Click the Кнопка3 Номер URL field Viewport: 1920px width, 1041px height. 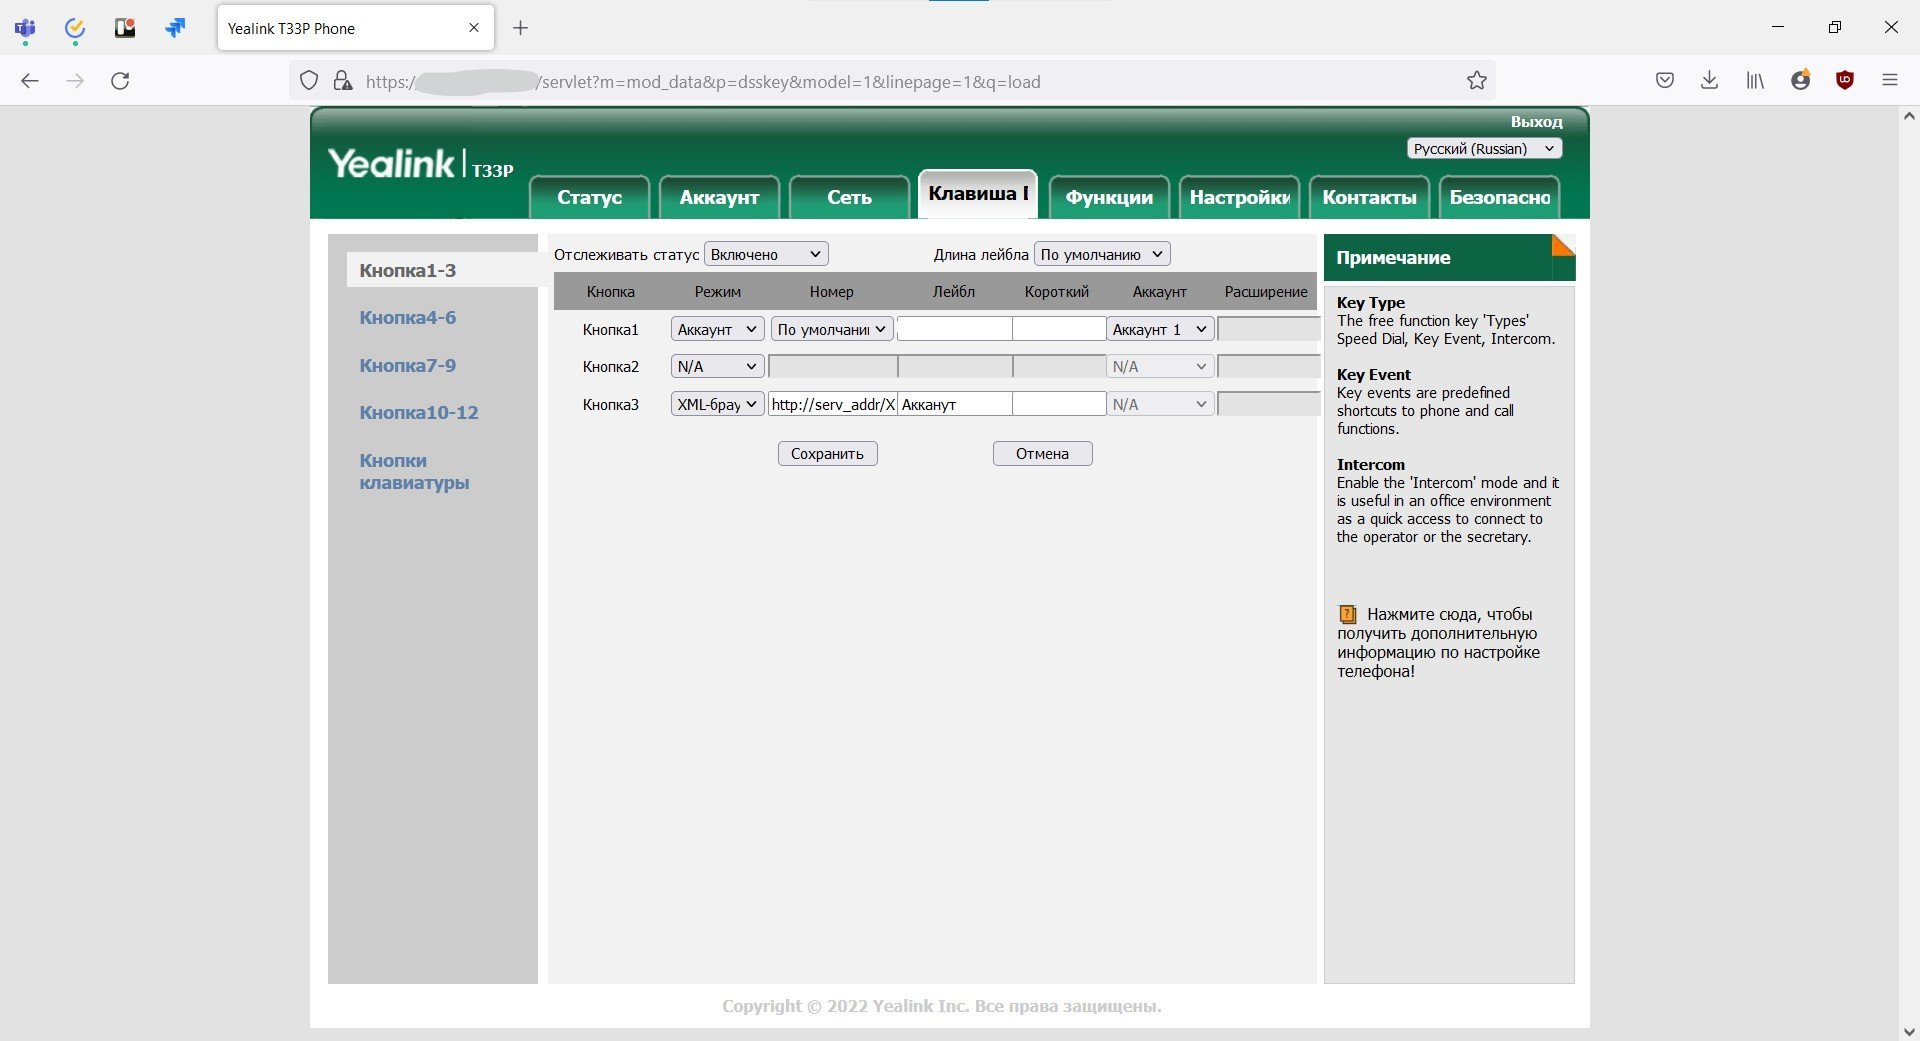coord(832,404)
